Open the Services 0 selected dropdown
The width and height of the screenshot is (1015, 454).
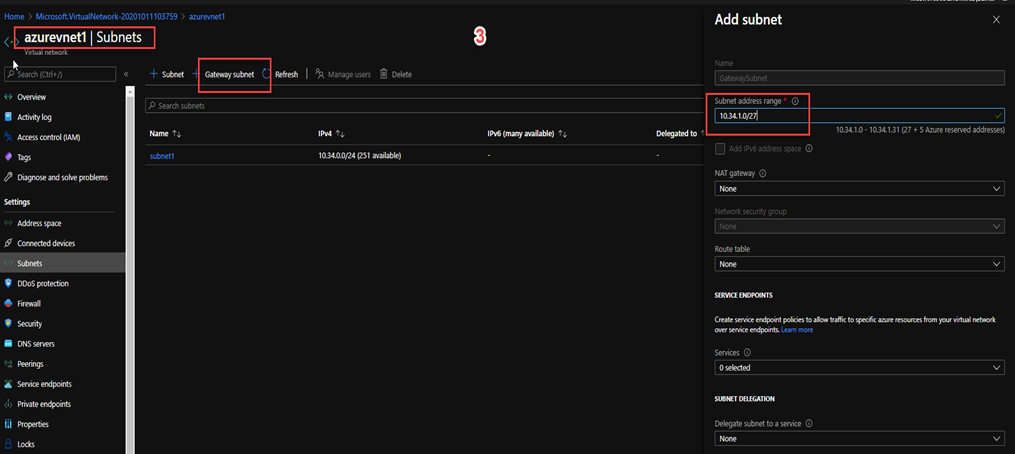coord(860,368)
